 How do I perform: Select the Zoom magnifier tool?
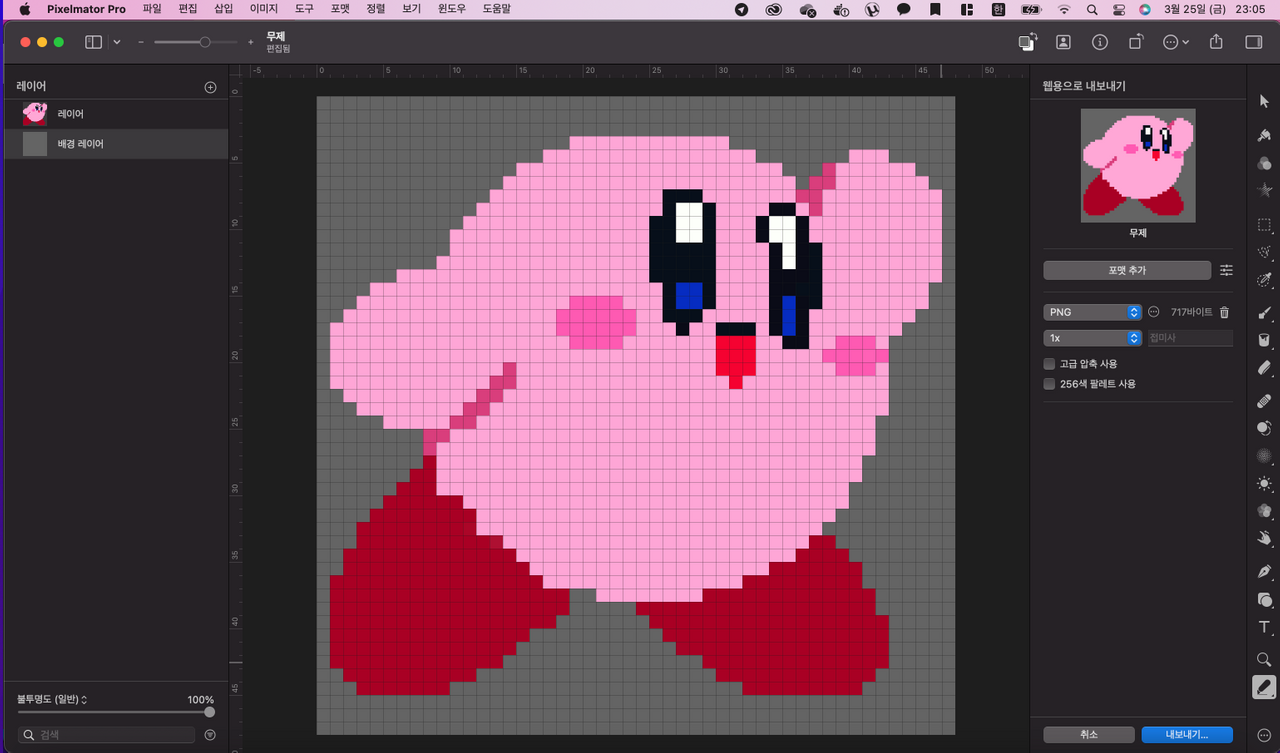1264,660
